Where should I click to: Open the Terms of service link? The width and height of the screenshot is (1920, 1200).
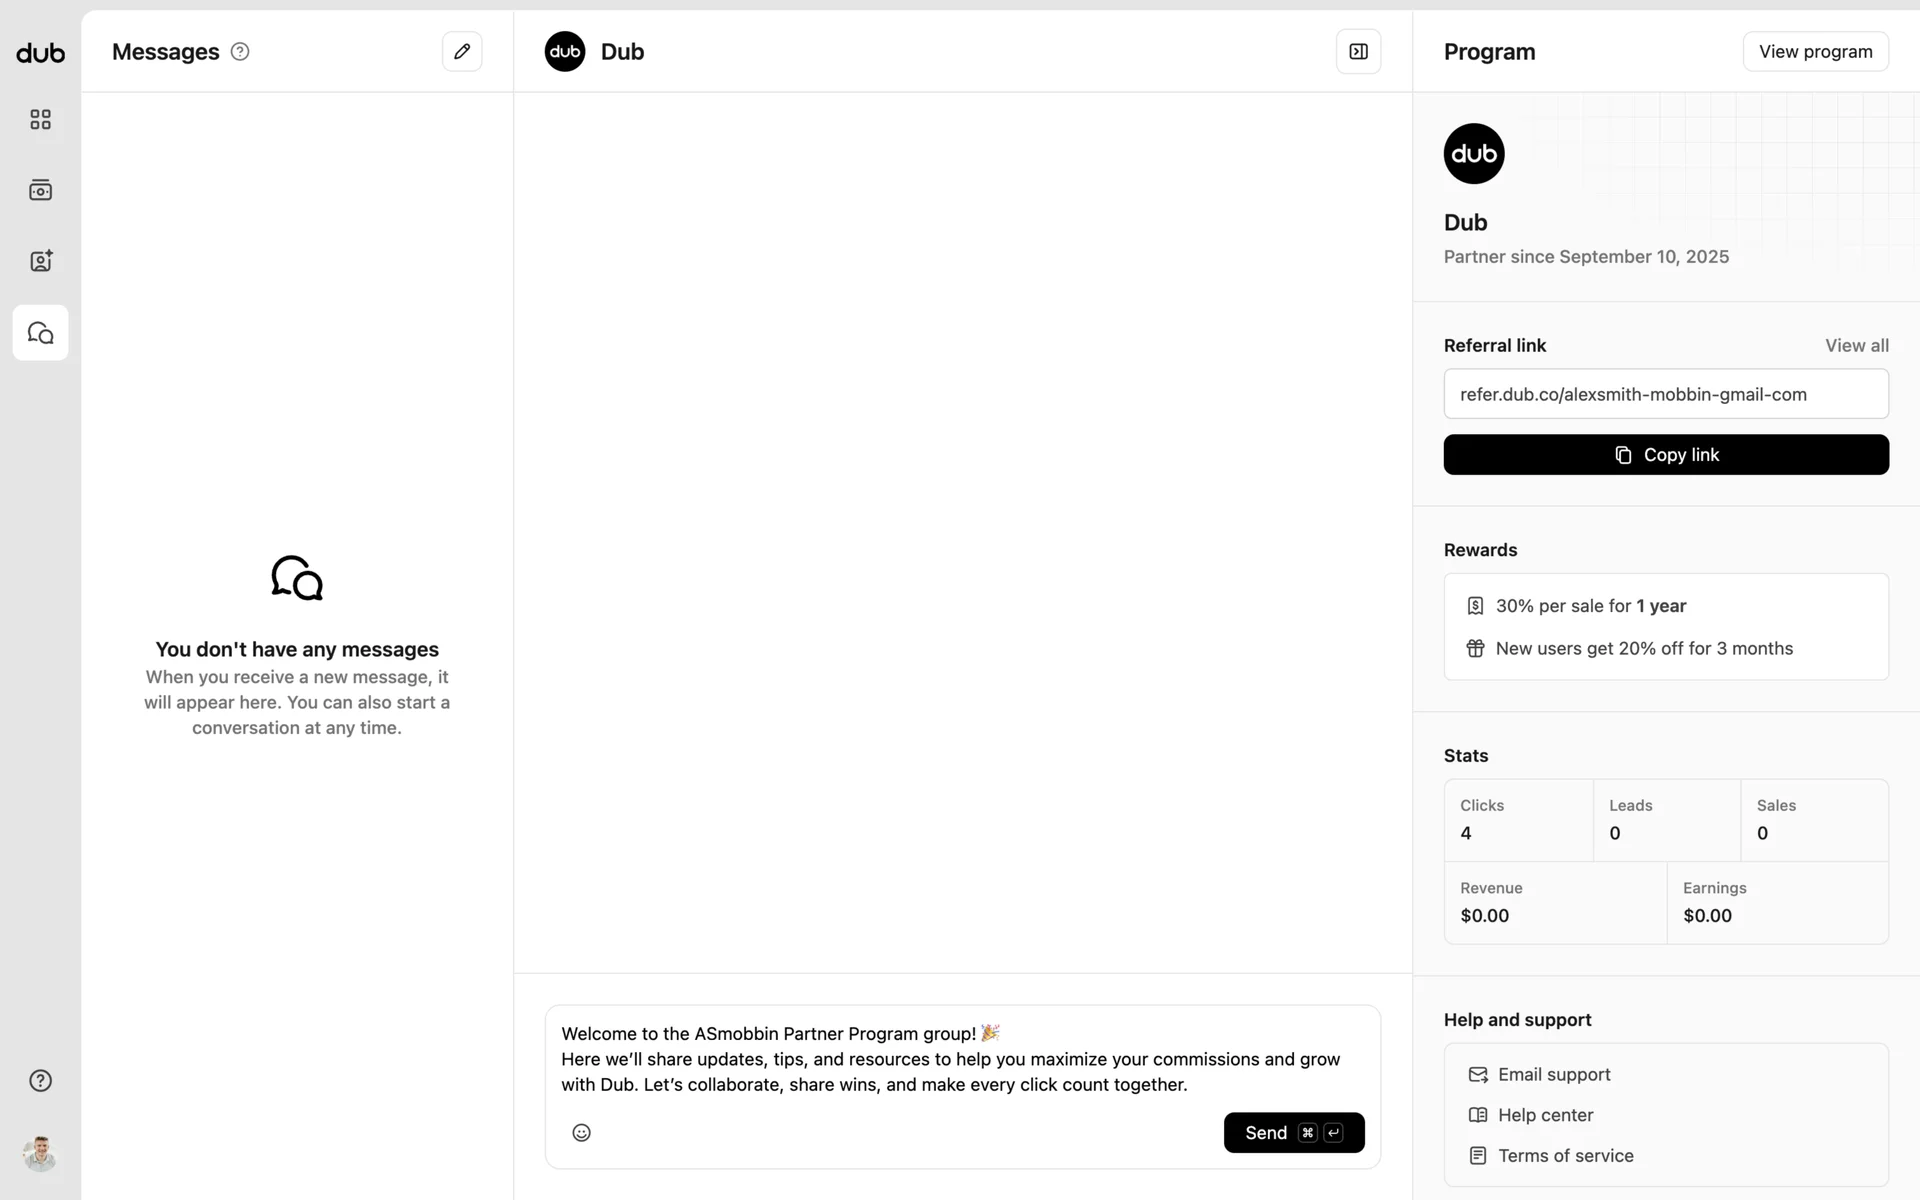tap(1565, 1155)
